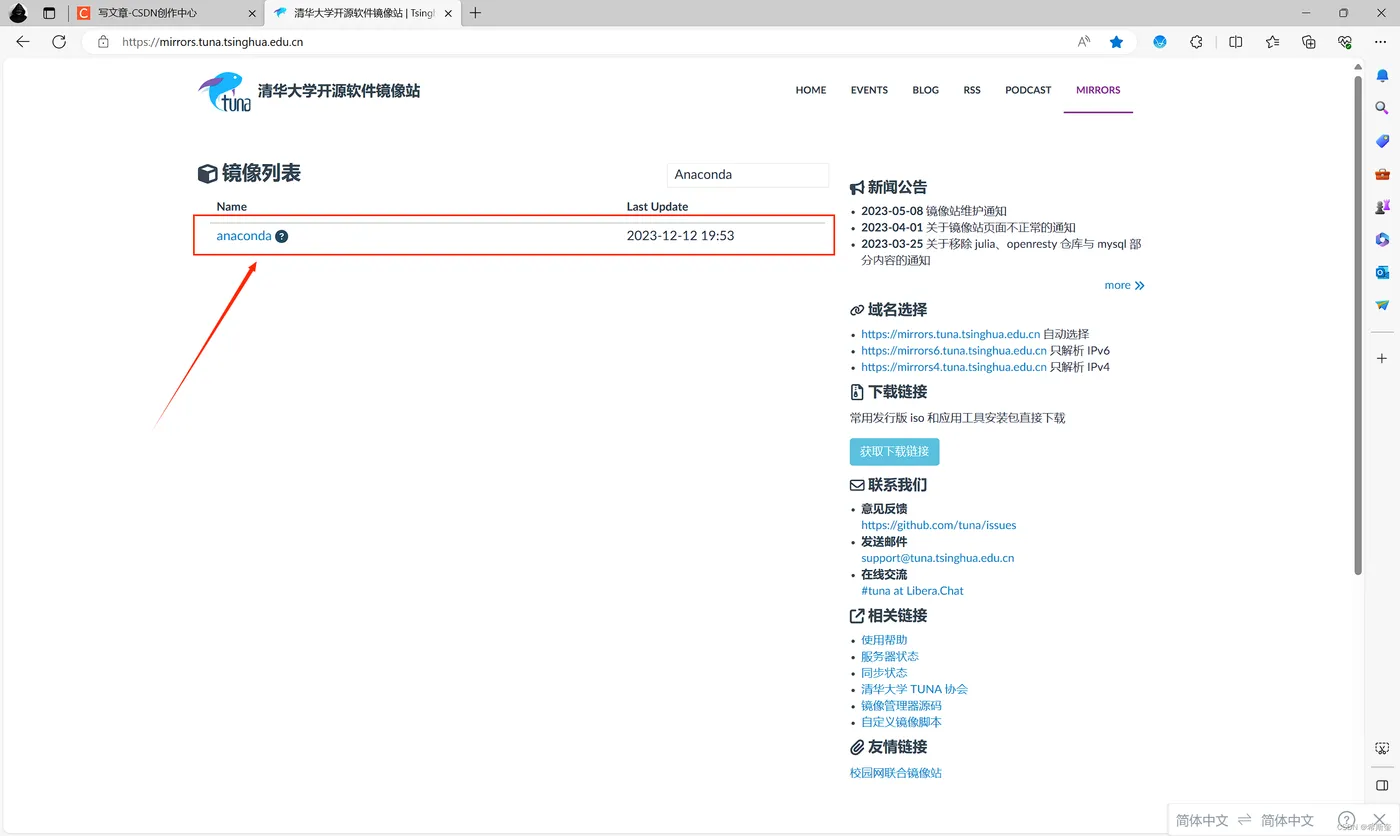Screen dimensions: 1400x836
Task: Open the tab actions menu icon
Action: [49, 13]
